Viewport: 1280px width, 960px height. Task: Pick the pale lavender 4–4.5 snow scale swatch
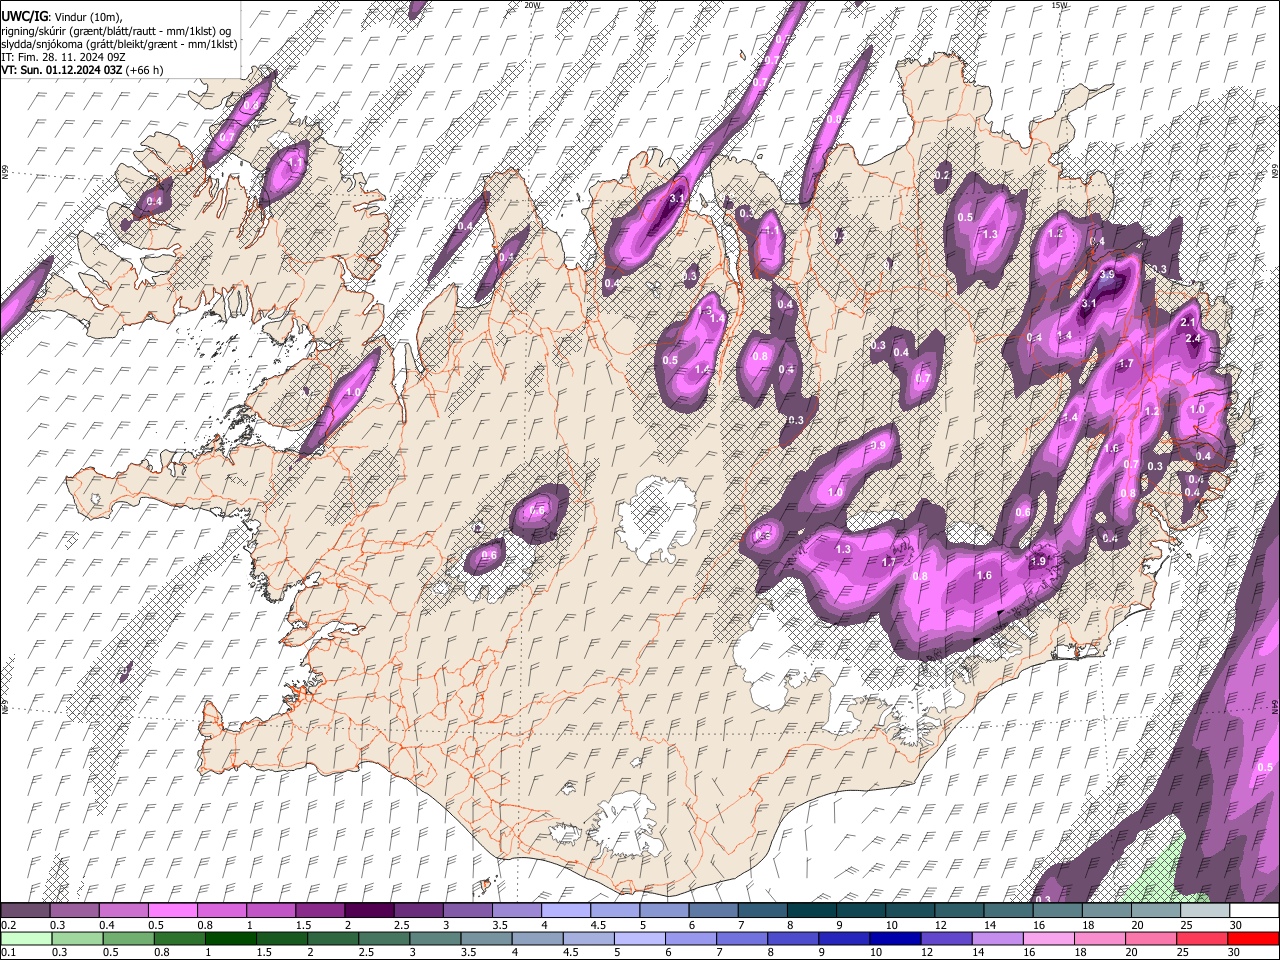pyautogui.click(x=566, y=911)
